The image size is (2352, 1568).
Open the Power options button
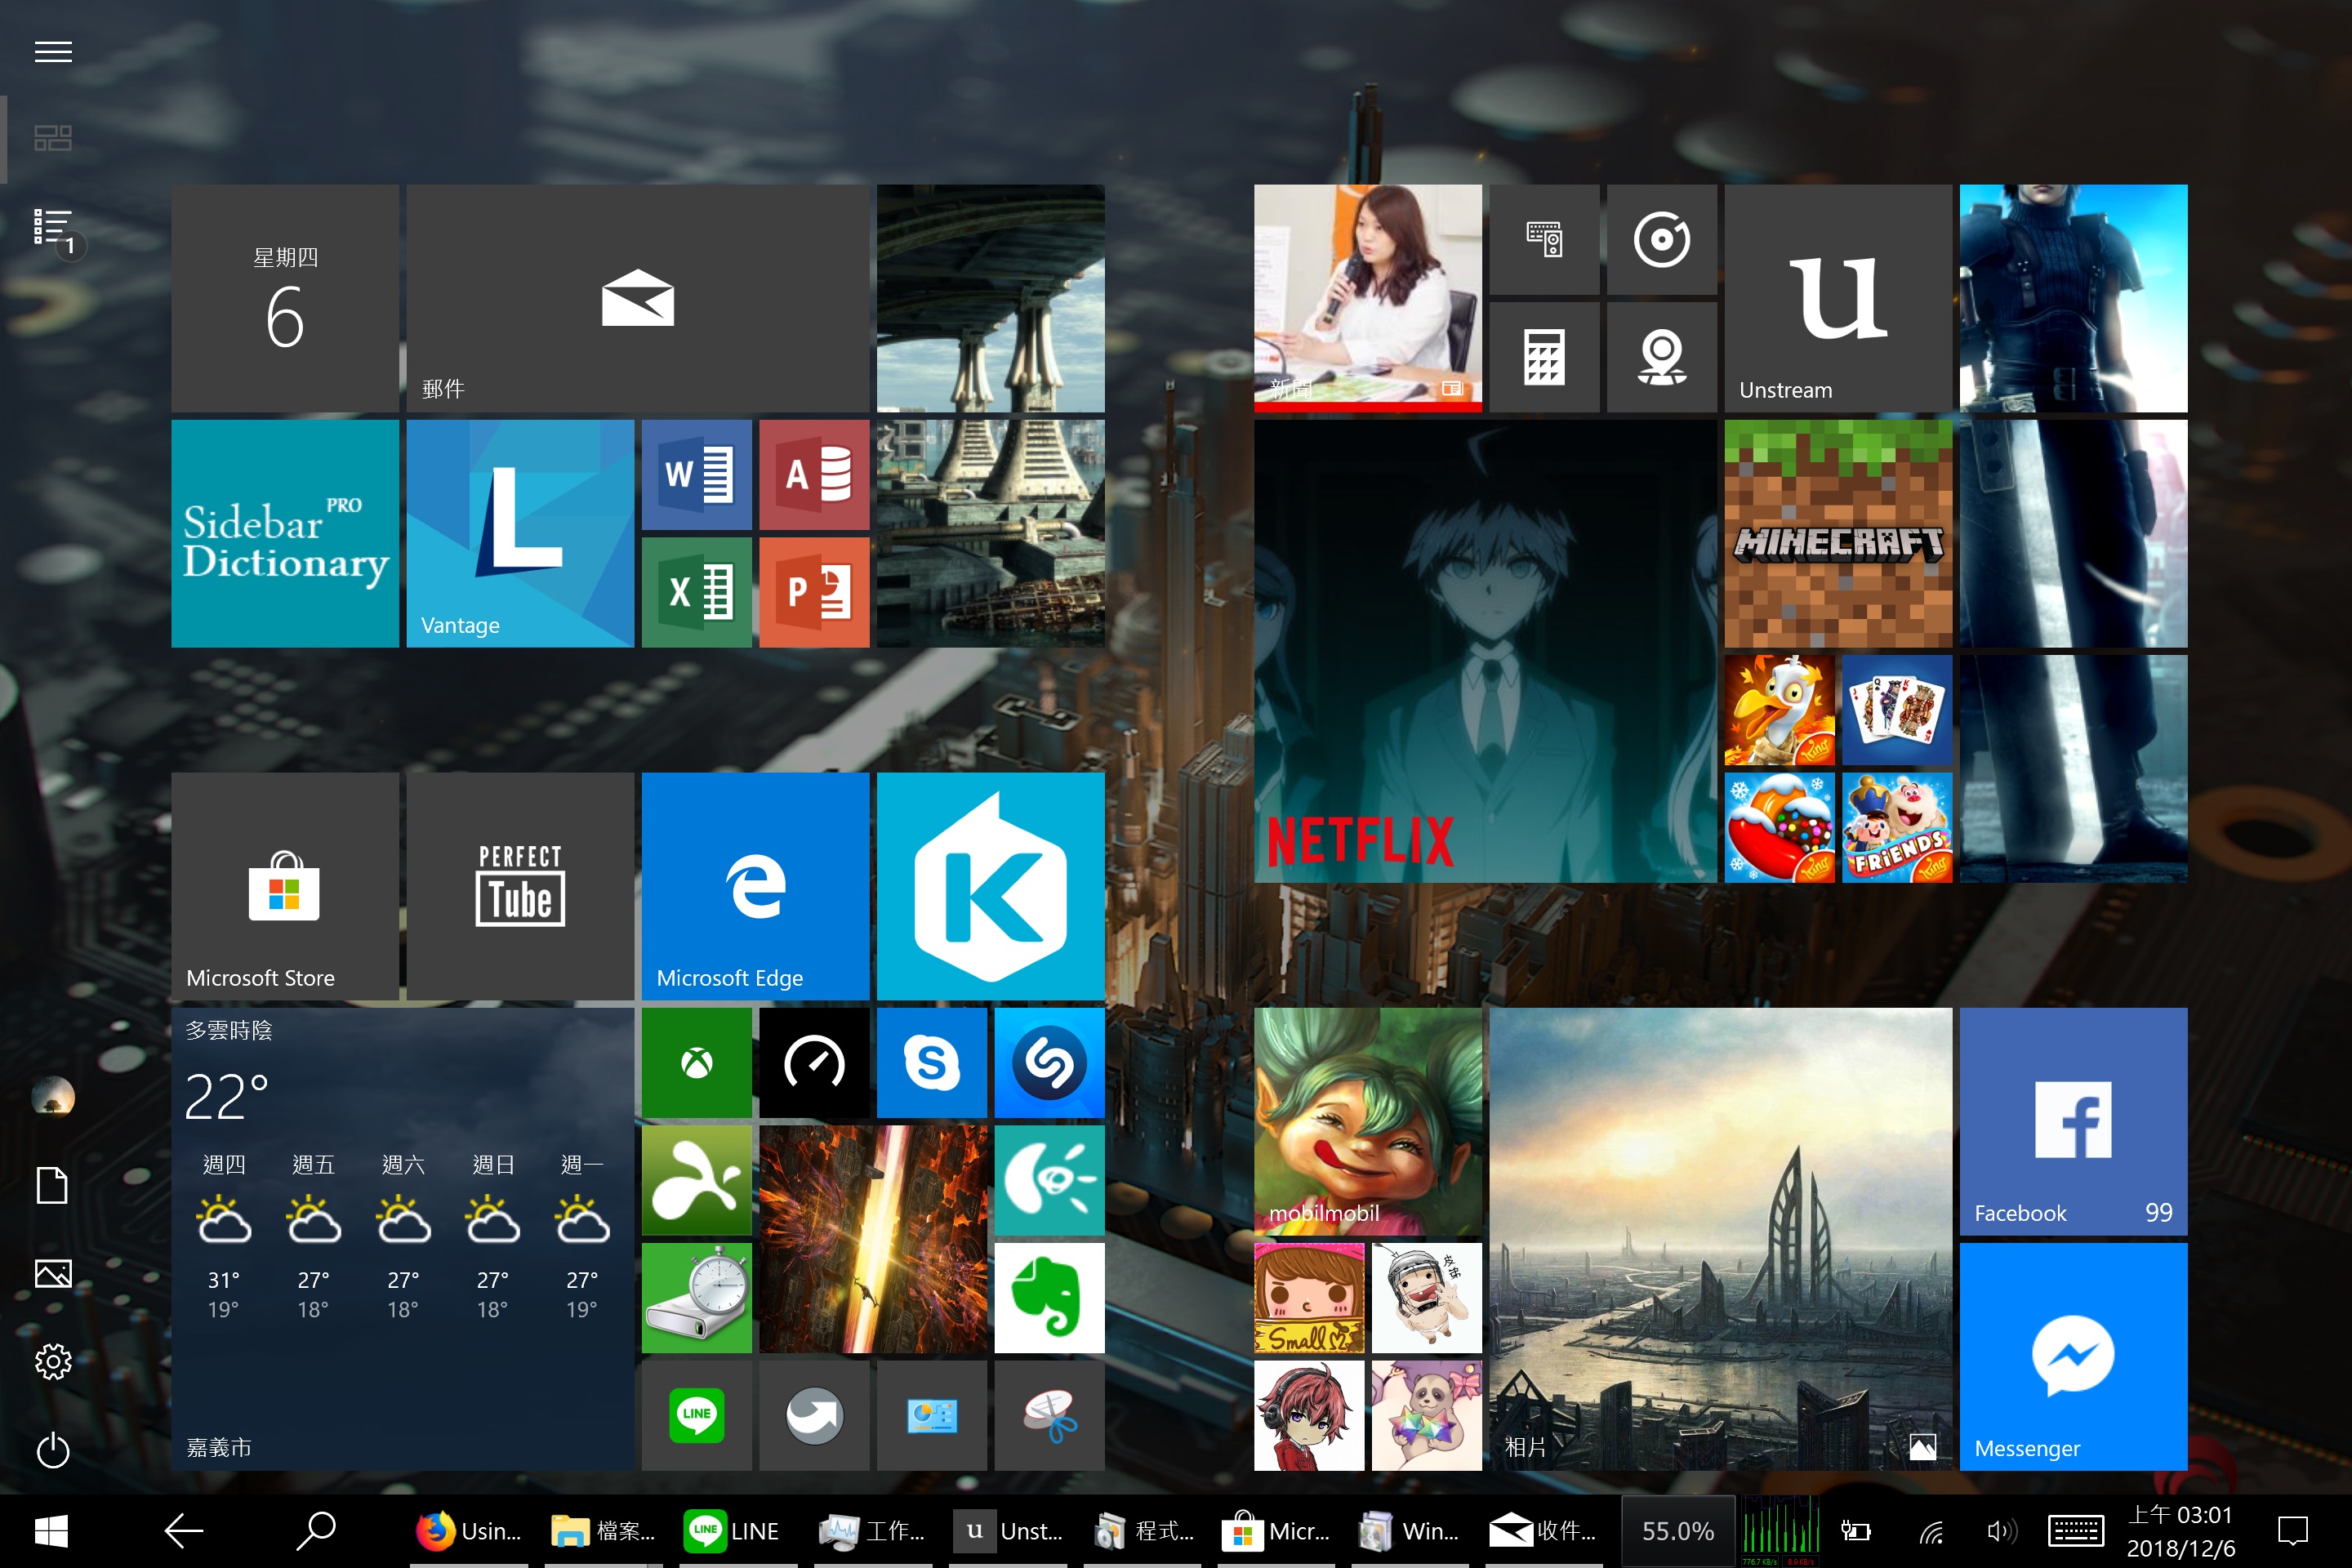pos(53,1450)
